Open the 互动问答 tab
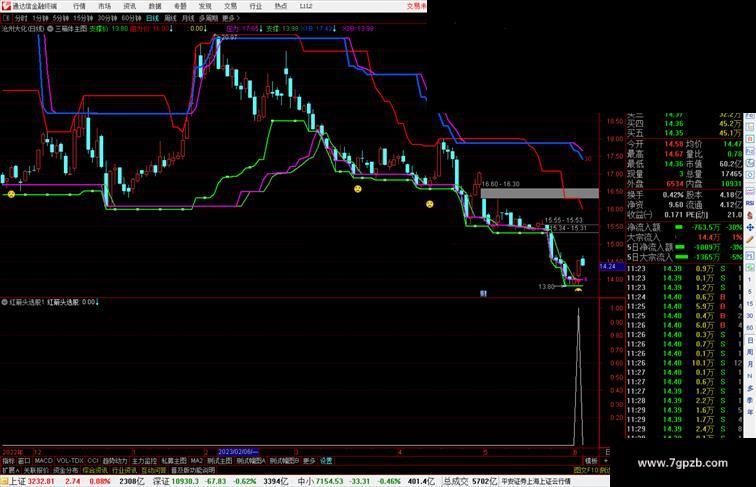Image resolution: width=756 pixels, height=487 pixels. click(154, 470)
